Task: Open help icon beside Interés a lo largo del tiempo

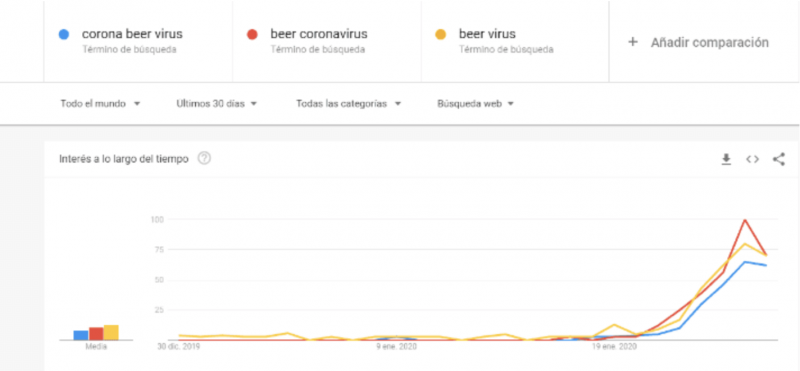Action: [204, 159]
